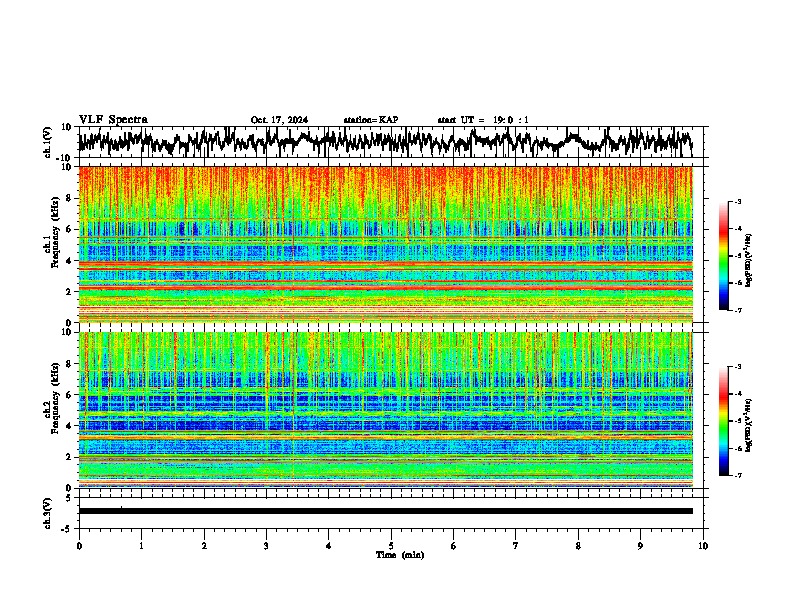The height and width of the screenshot is (612, 792).
Task: Click the '5' tick on the time axis
Action: point(391,546)
